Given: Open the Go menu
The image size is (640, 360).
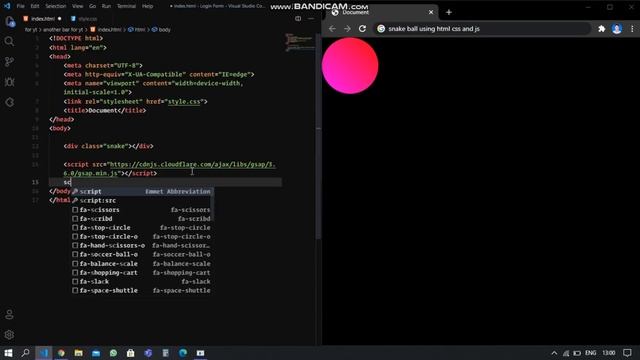Looking at the screenshot, I should click(x=93, y=6).
